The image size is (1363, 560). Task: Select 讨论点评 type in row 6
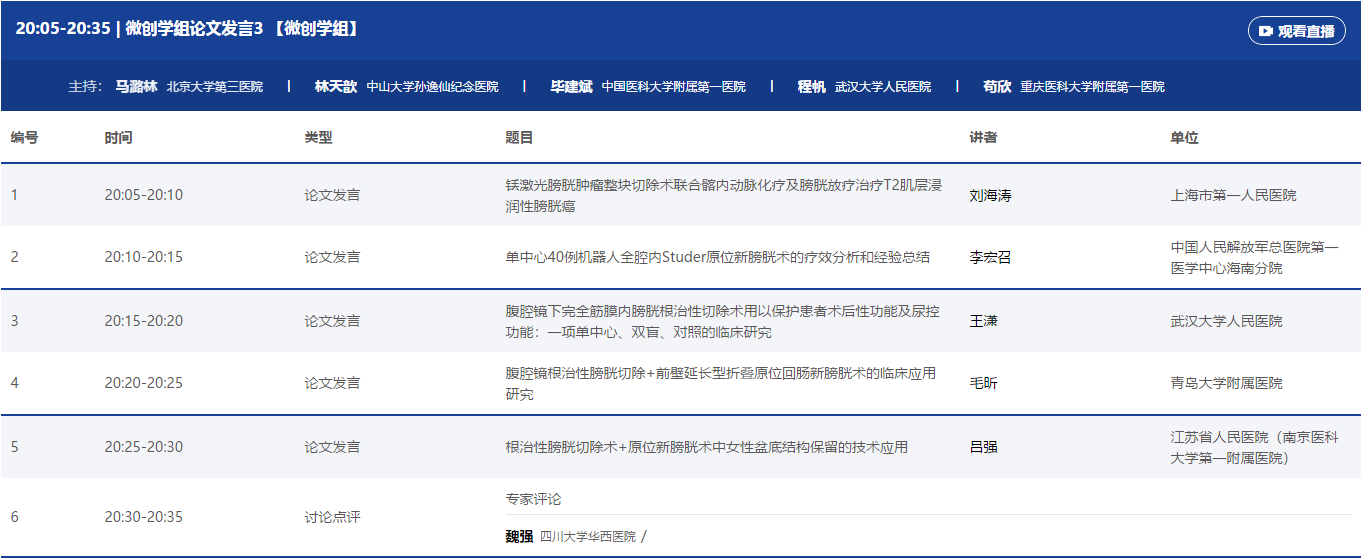[332, 517]
